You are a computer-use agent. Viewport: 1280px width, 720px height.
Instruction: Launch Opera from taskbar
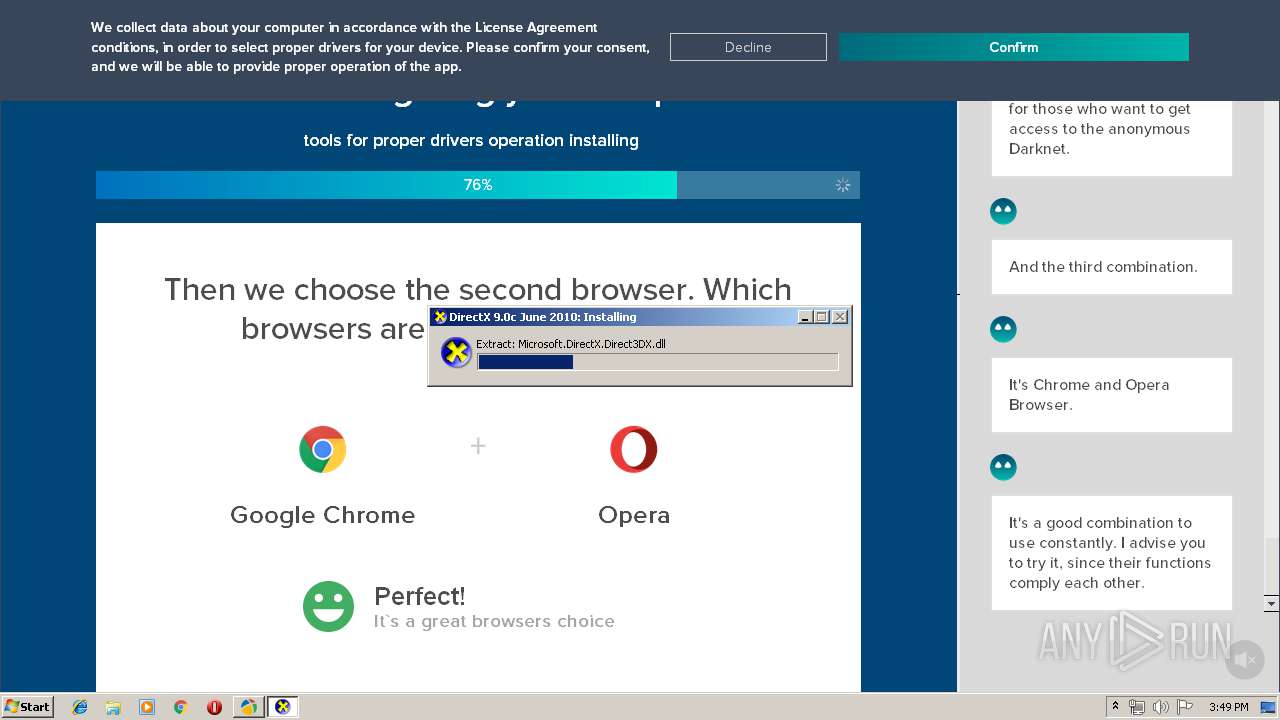click(x=214, y=707)
